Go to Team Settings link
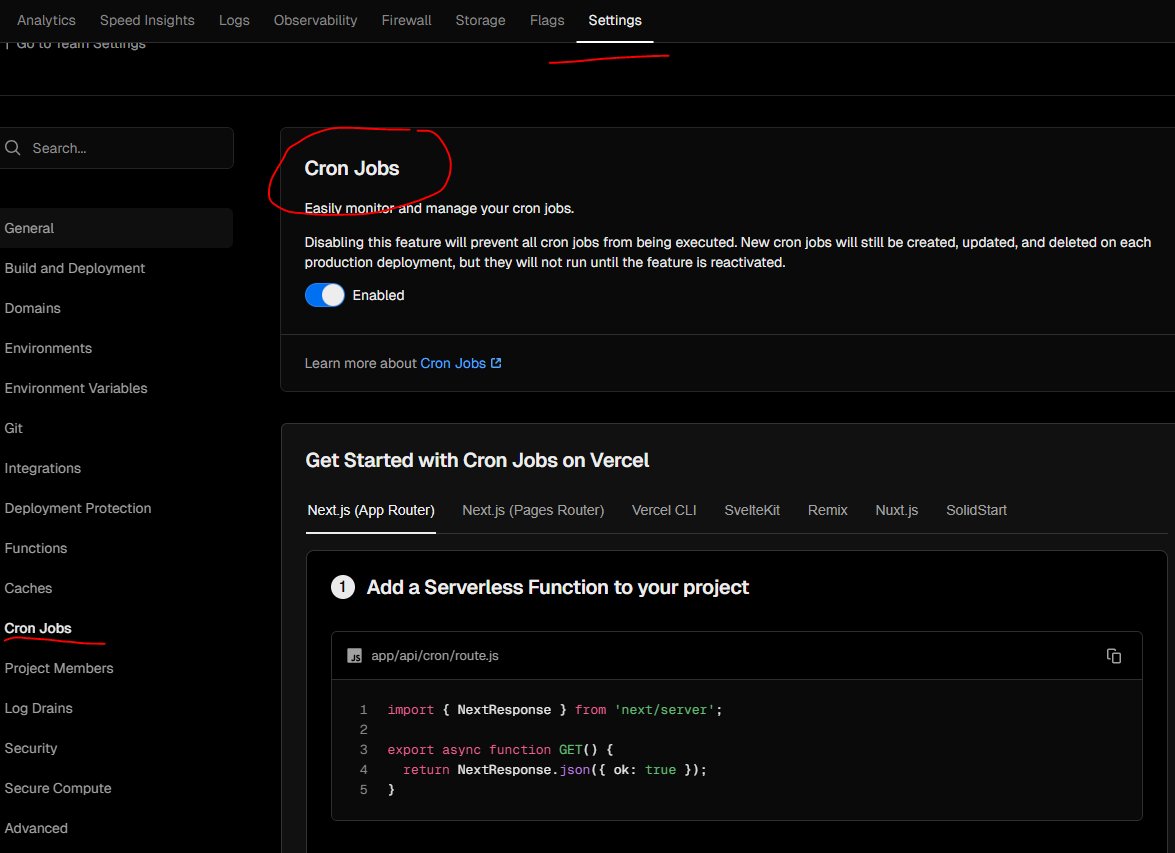Image resolution: width=1175 pixels, height=853 pixels. tap(80, 44)
